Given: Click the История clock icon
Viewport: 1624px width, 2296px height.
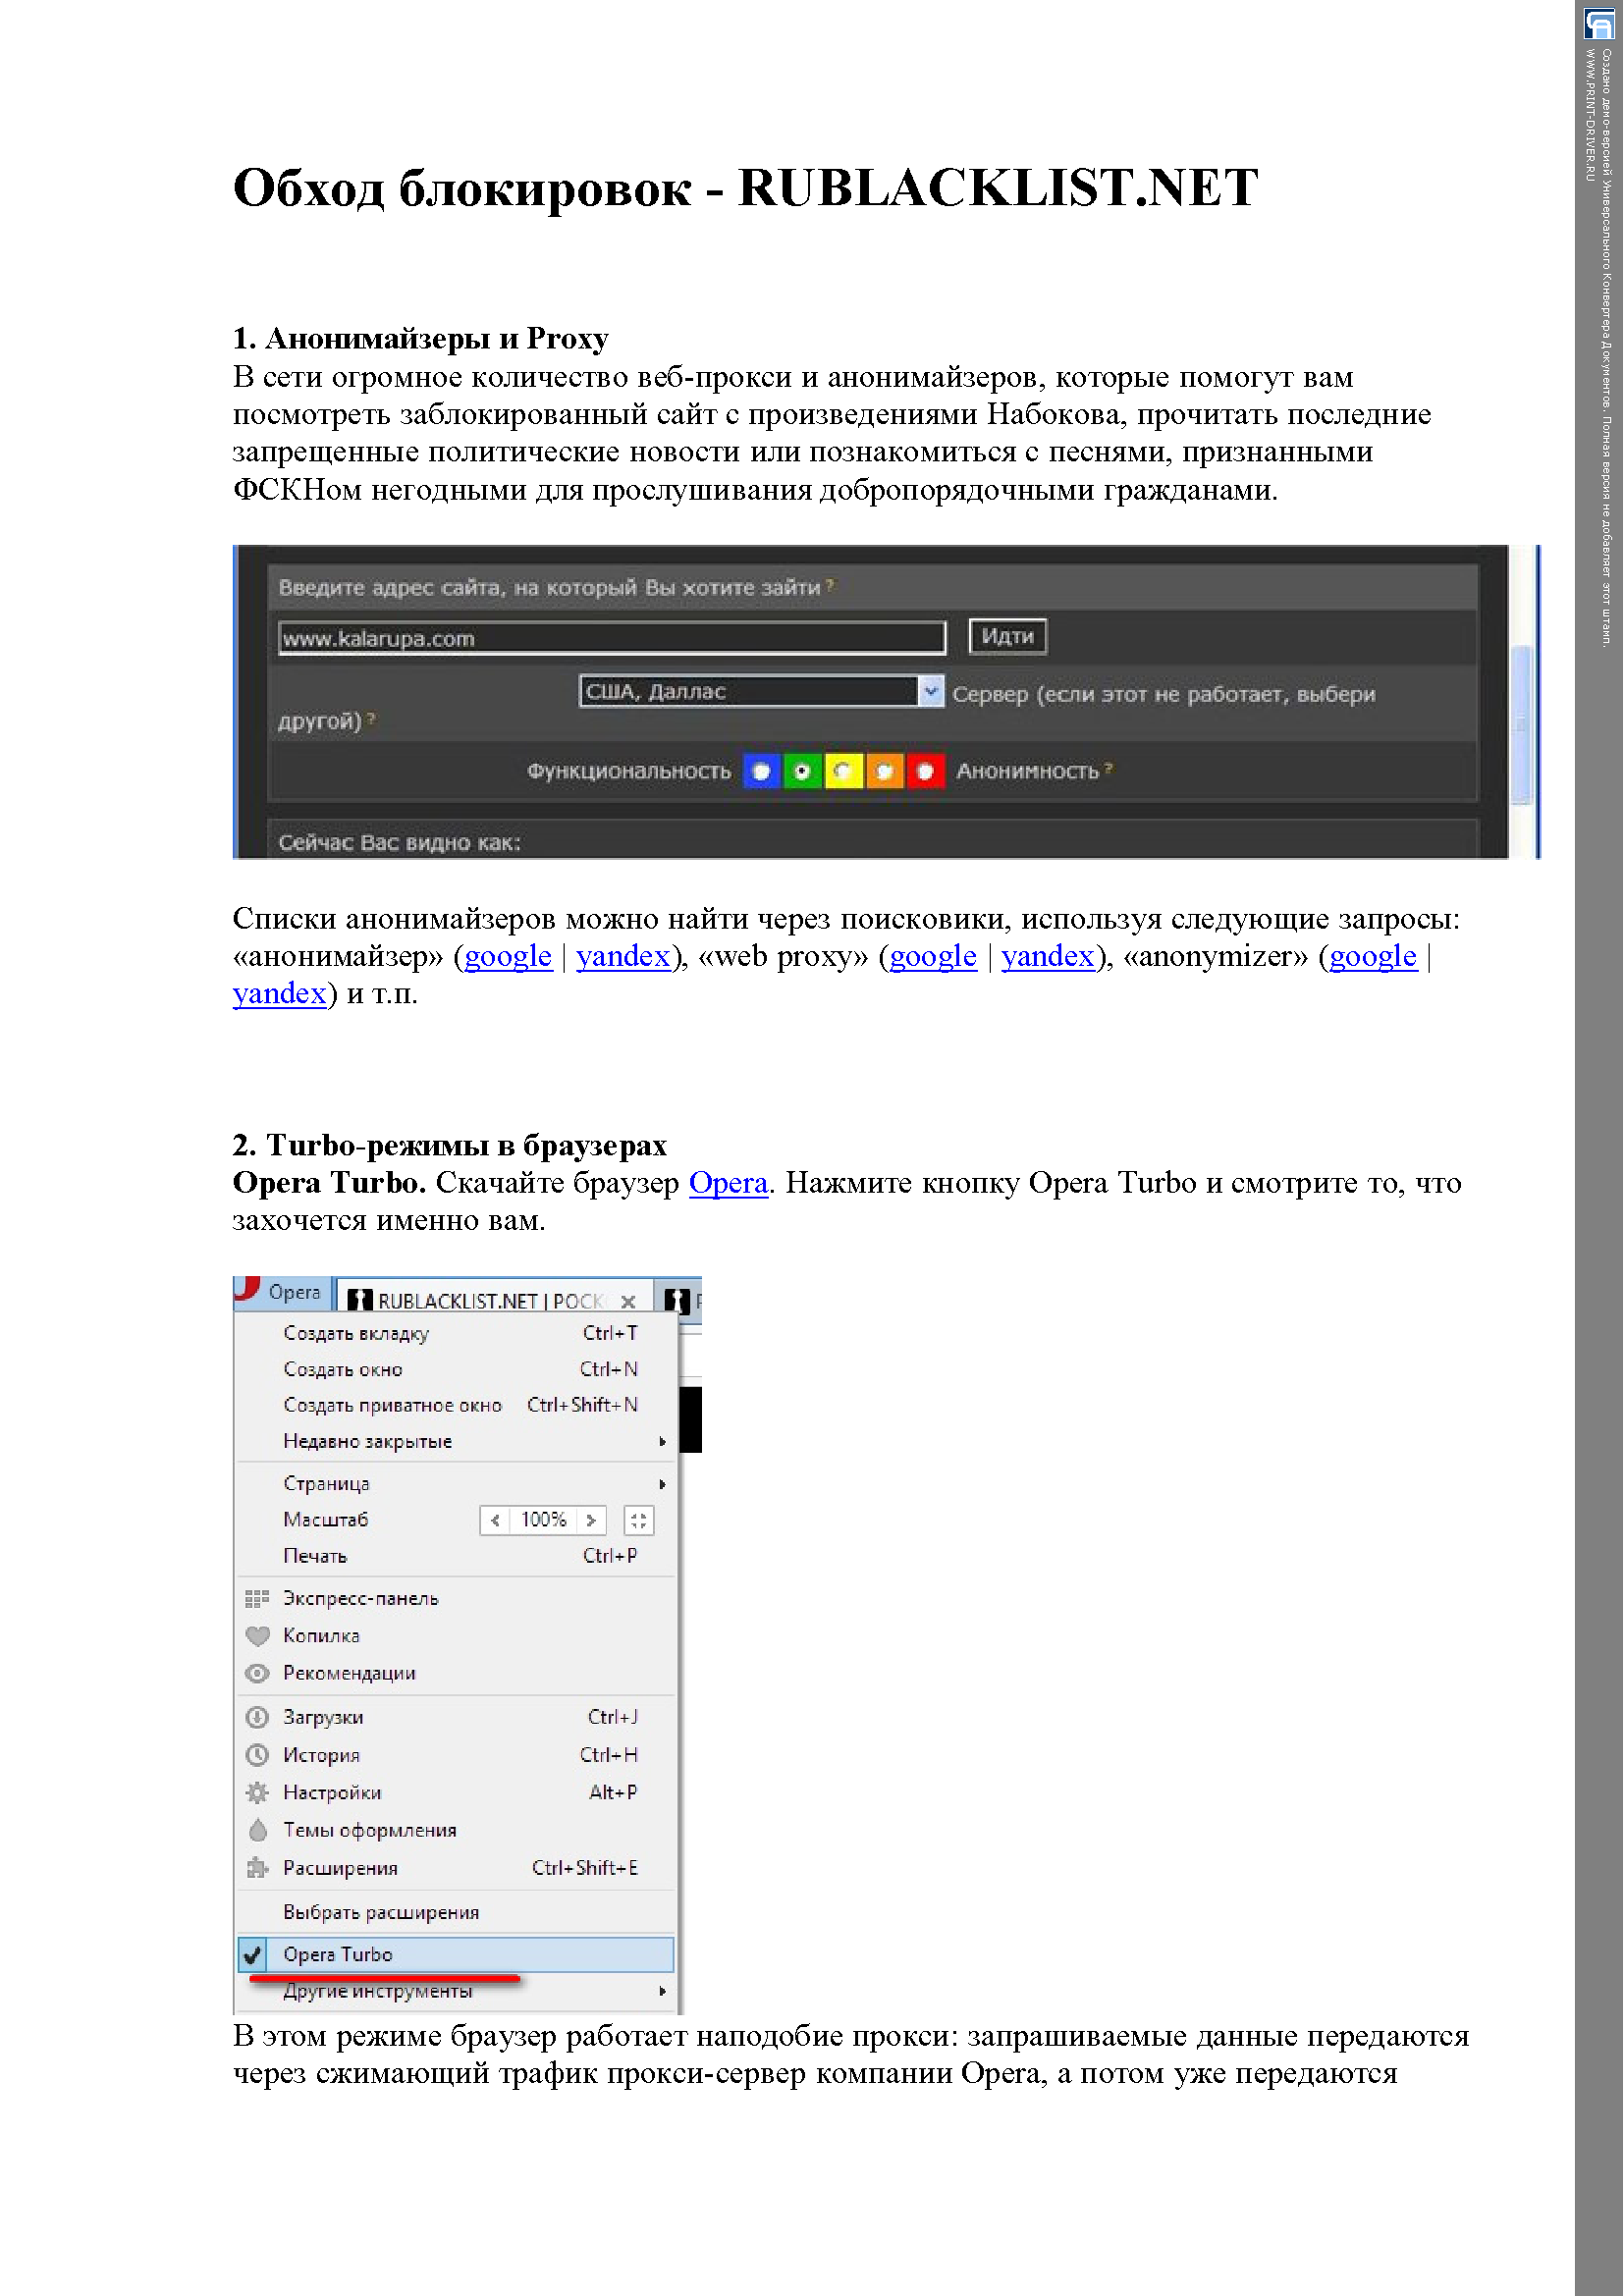Looking at the screenshot, I should (257, 1756).
